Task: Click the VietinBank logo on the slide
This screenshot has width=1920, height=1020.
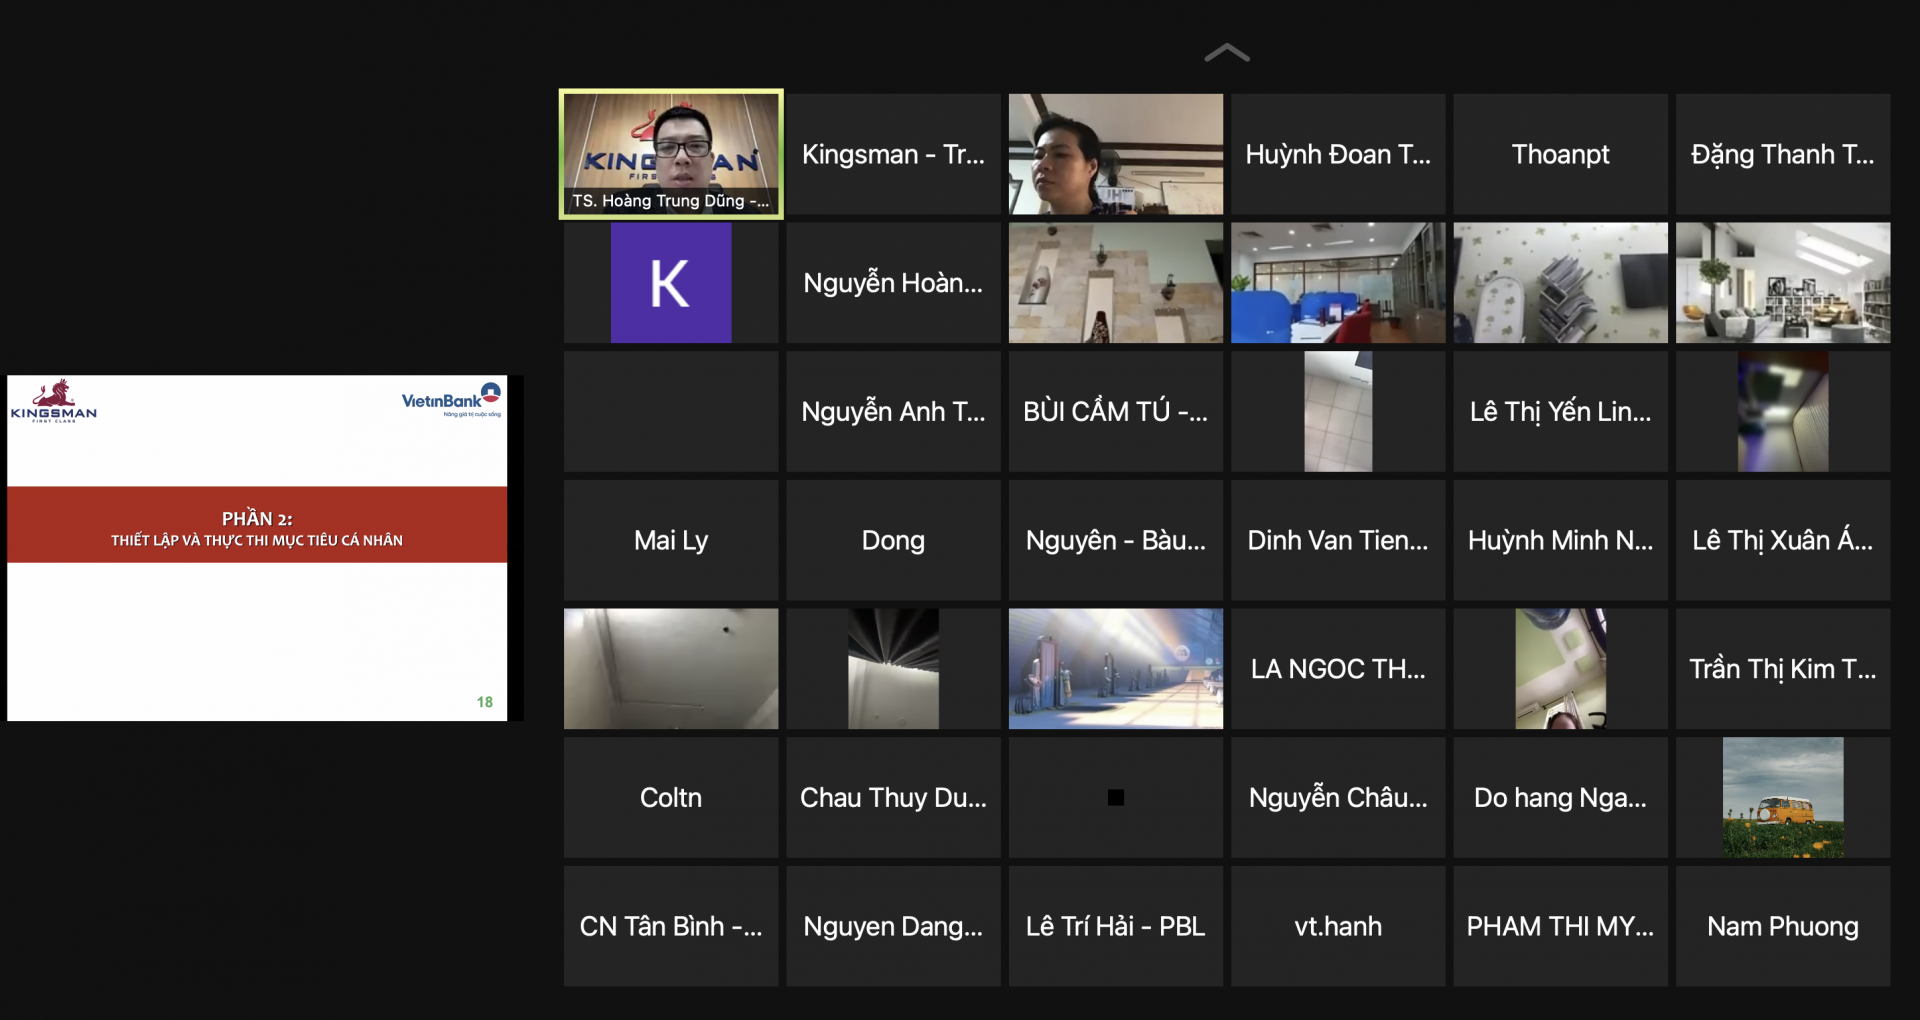Action: click(451, 400)
